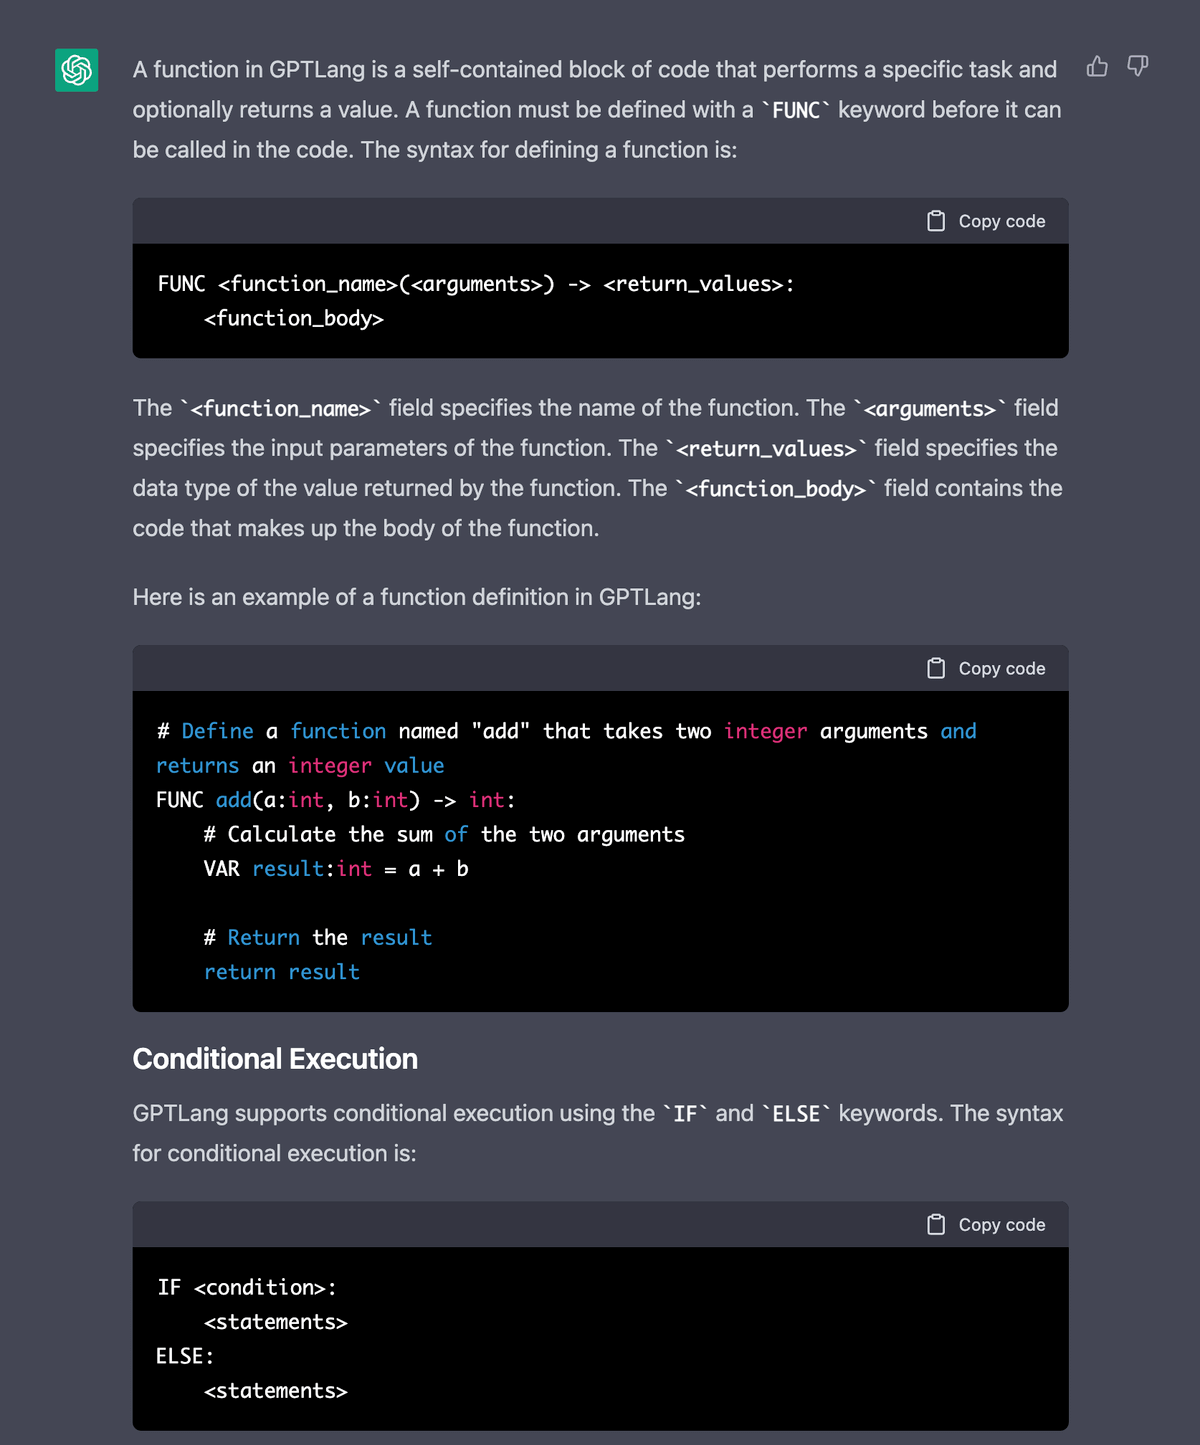Click the inline IF keyword in the text

(685, 1114)
